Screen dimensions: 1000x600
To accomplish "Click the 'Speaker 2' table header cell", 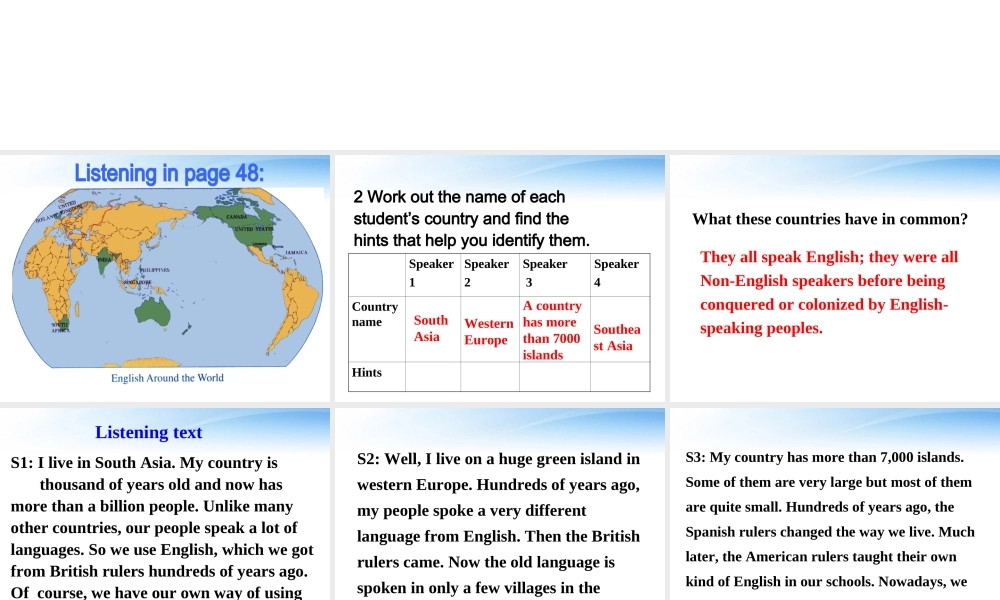I will pos(490,274).
